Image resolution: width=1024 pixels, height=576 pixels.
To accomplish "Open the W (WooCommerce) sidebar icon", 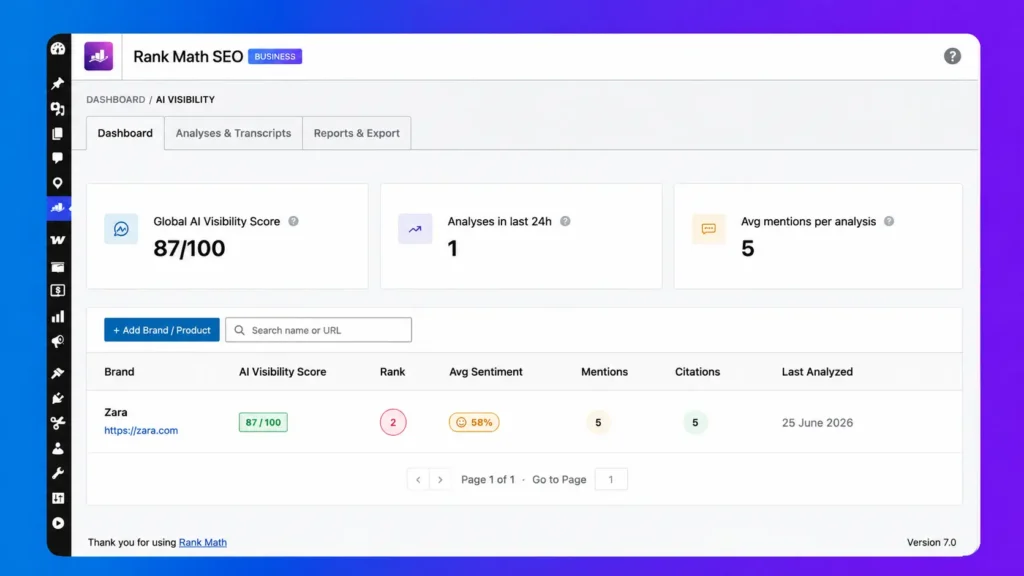I will tap(58, 240).
